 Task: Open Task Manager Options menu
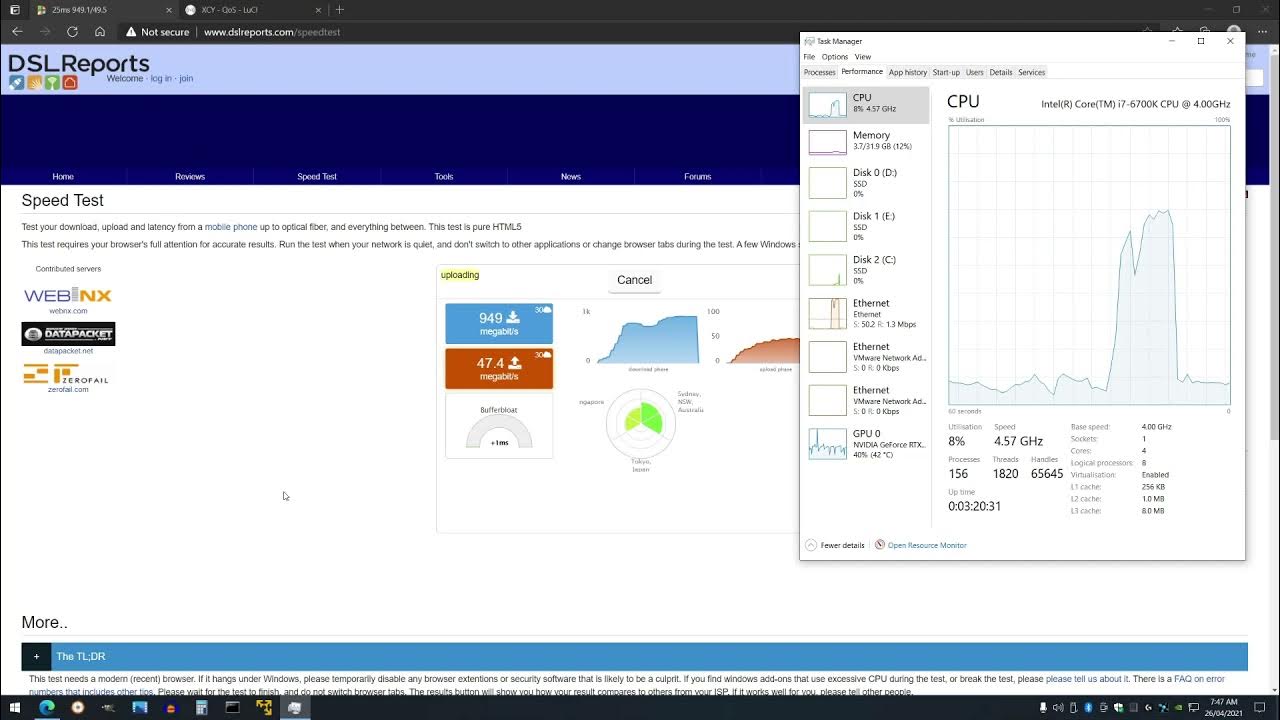[x=835, y=57]
